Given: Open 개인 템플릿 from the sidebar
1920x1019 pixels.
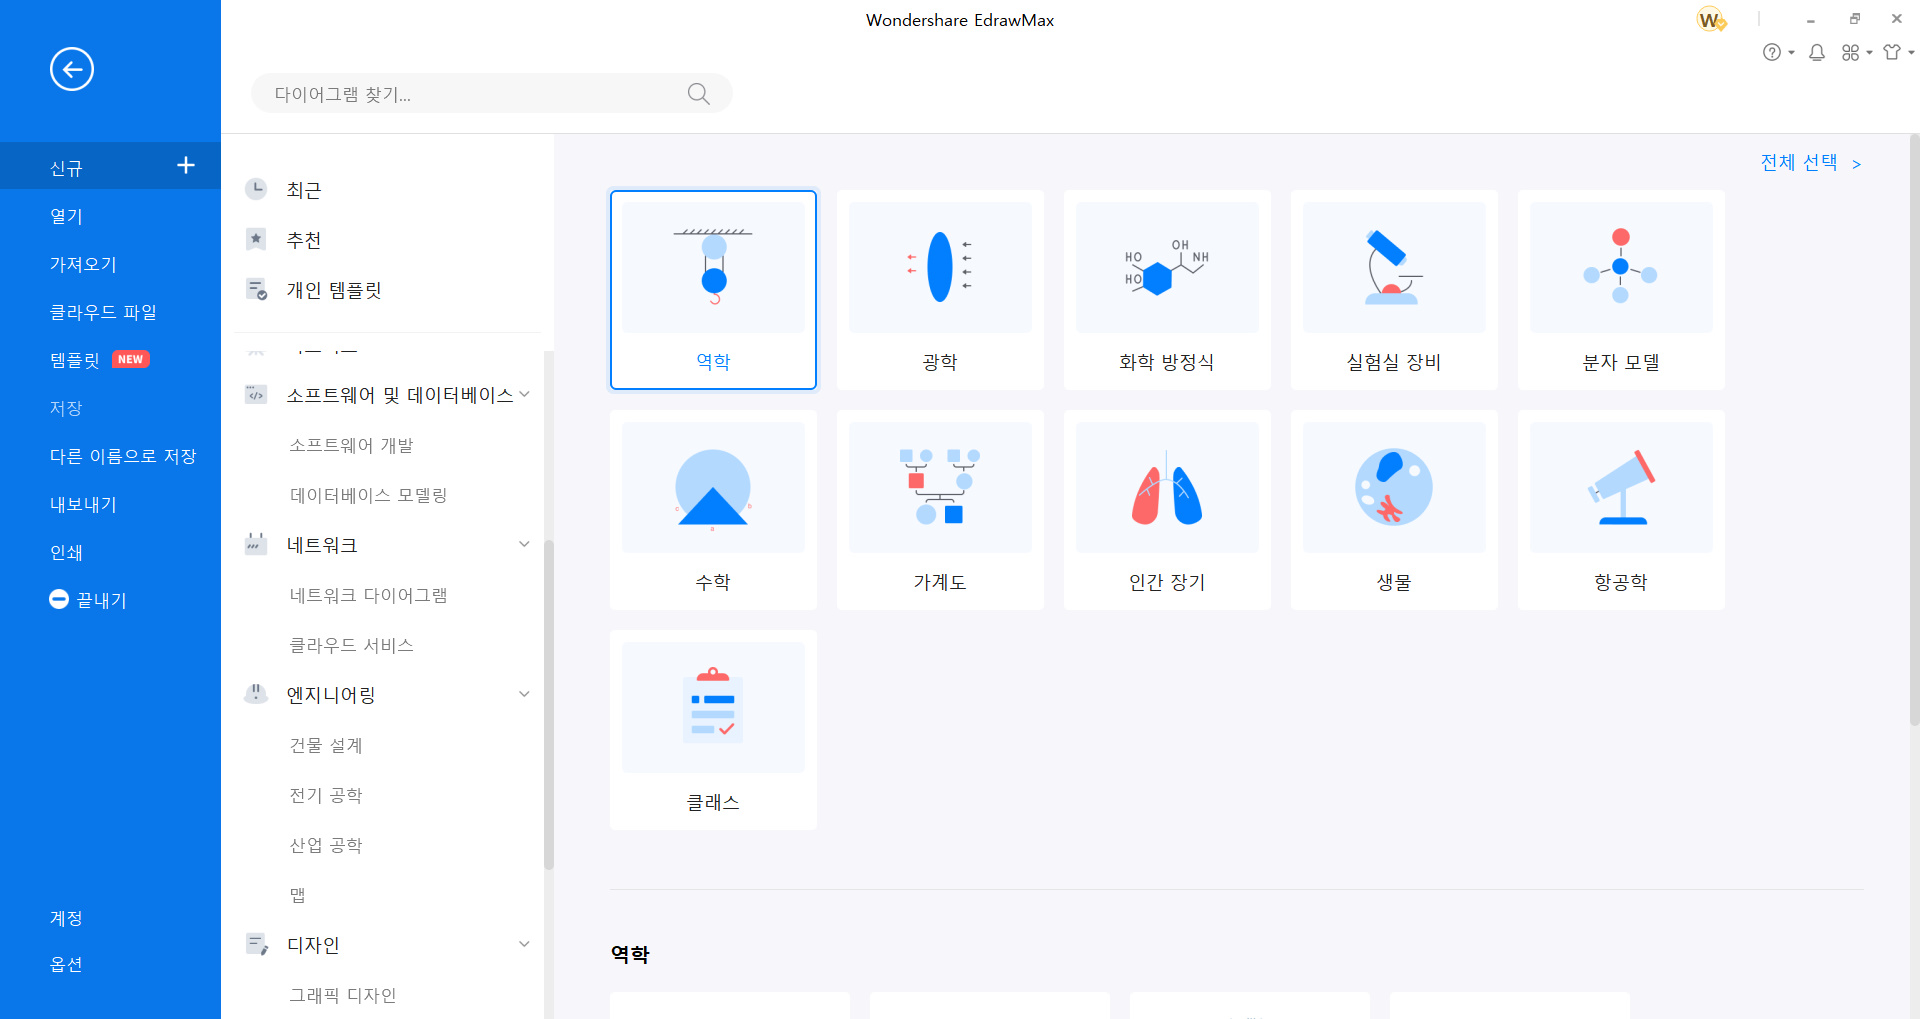Looking at the screenshot, I should [x=333, y=290].
